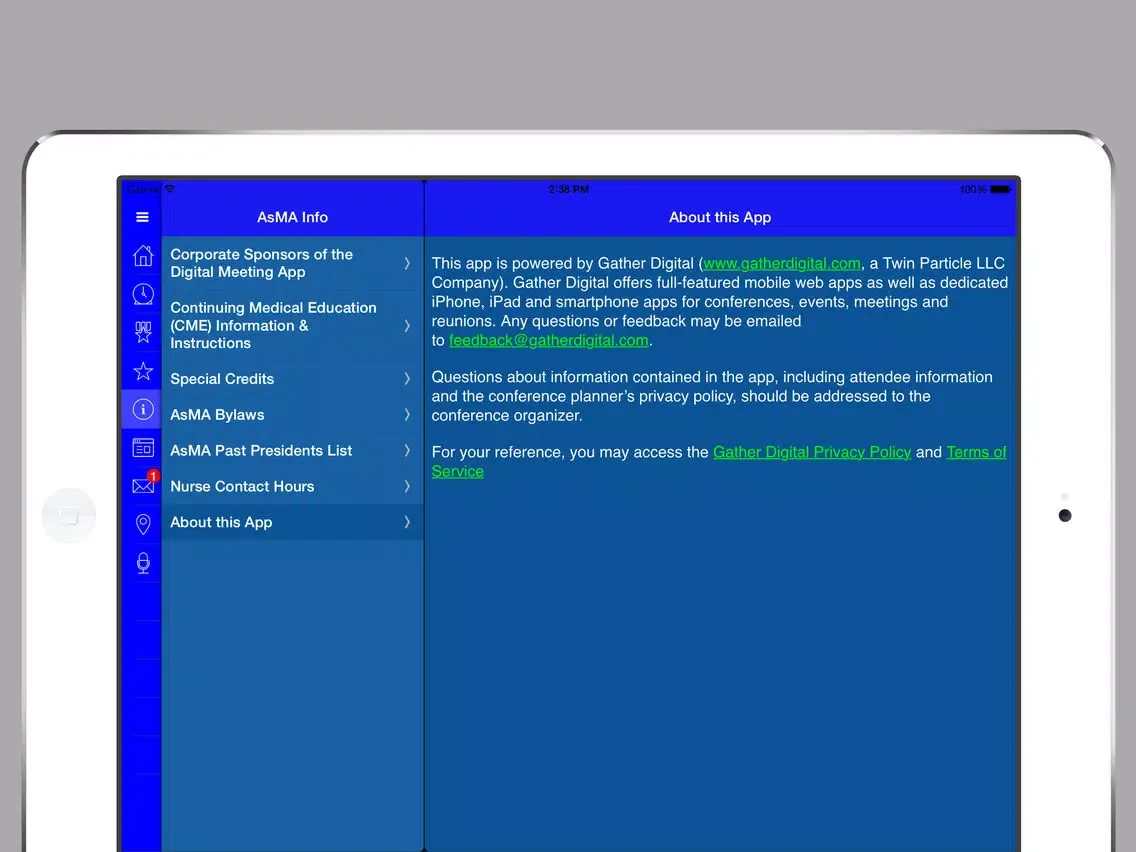This screenshot has width=1136, height=852.
Task: Select About this App list item
Action: pos(292,522)
